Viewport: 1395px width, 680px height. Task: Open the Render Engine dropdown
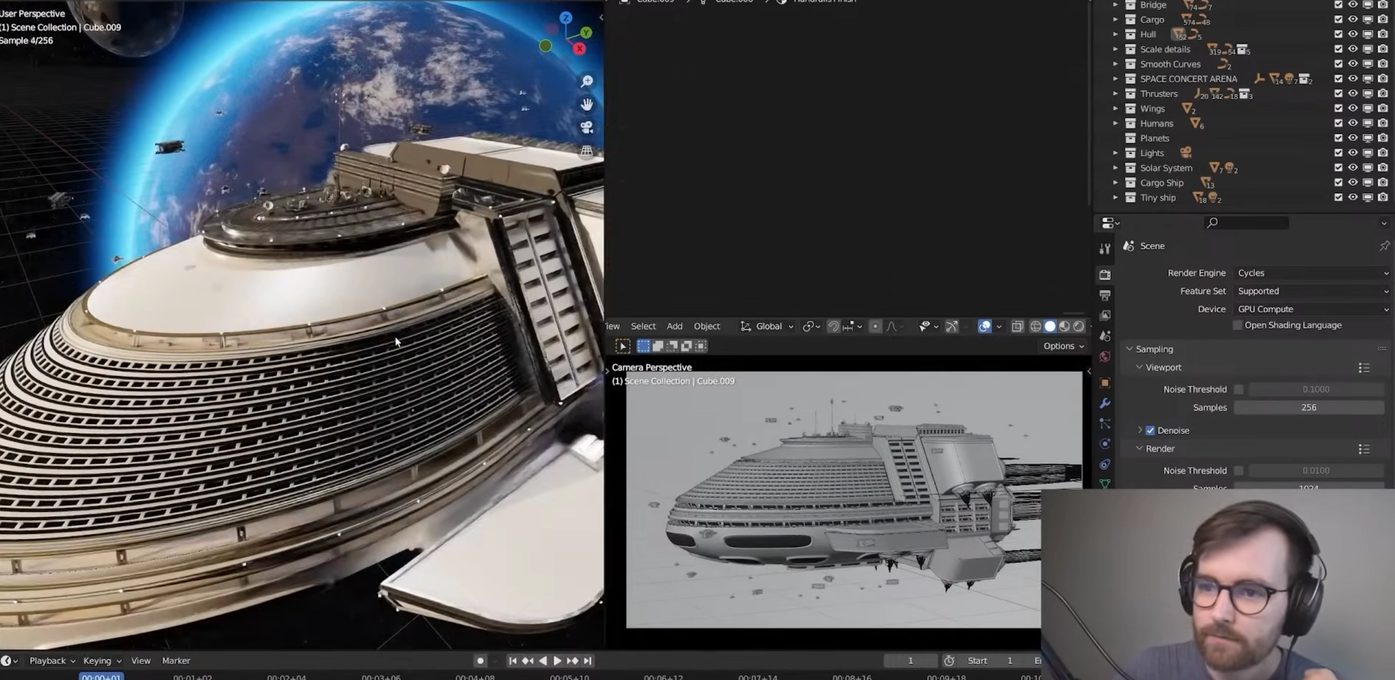(x=1311, y=273)
